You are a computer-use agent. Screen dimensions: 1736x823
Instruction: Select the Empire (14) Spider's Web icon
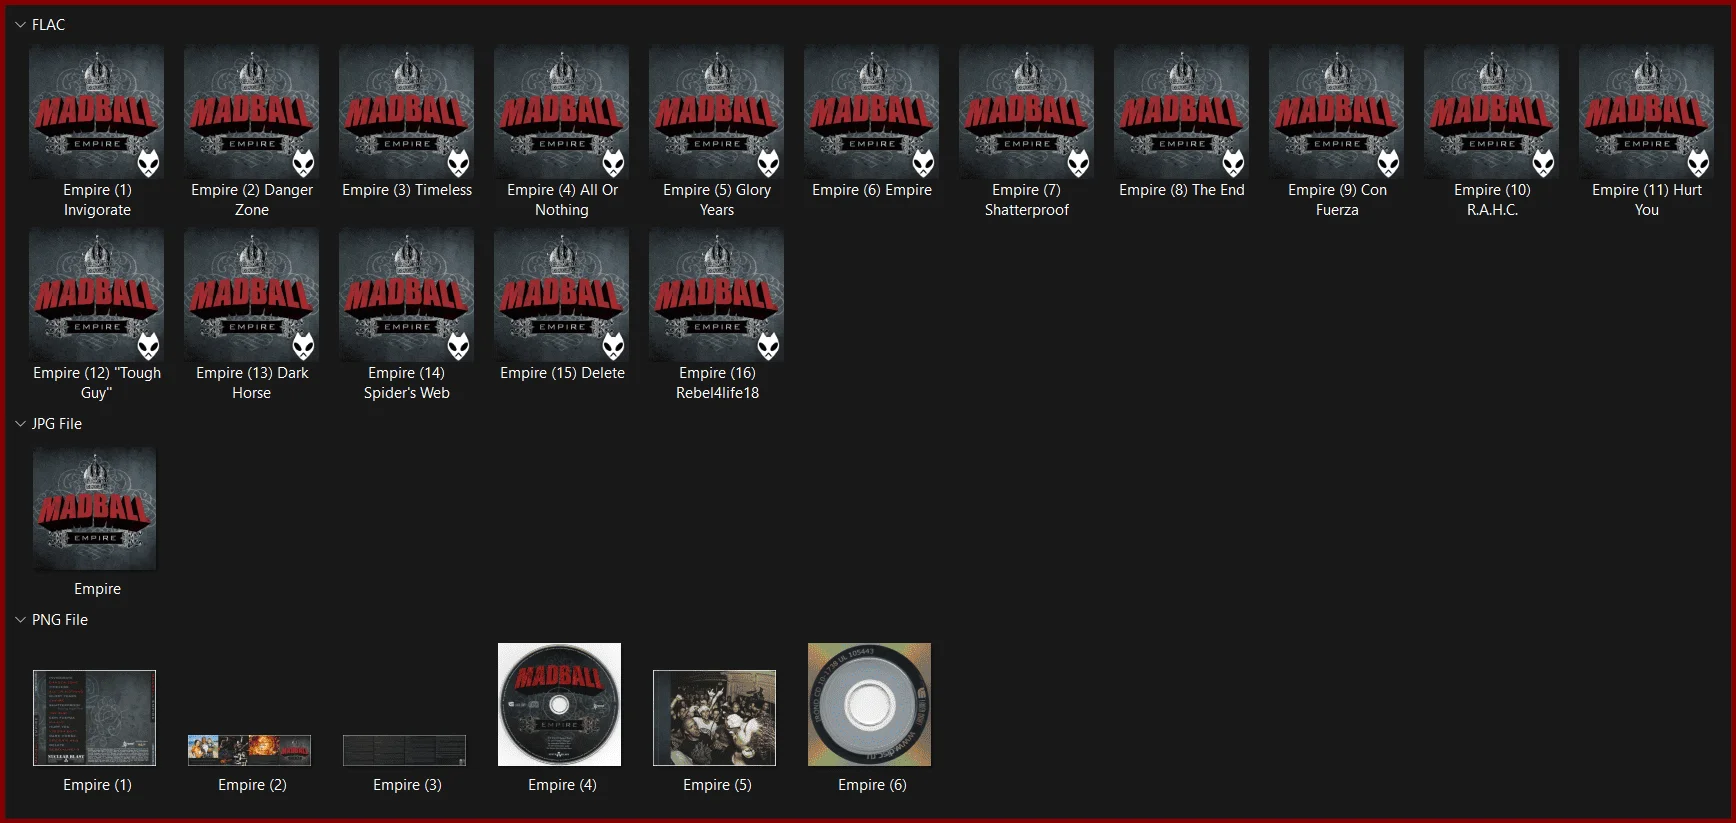(x=407, y=294)
